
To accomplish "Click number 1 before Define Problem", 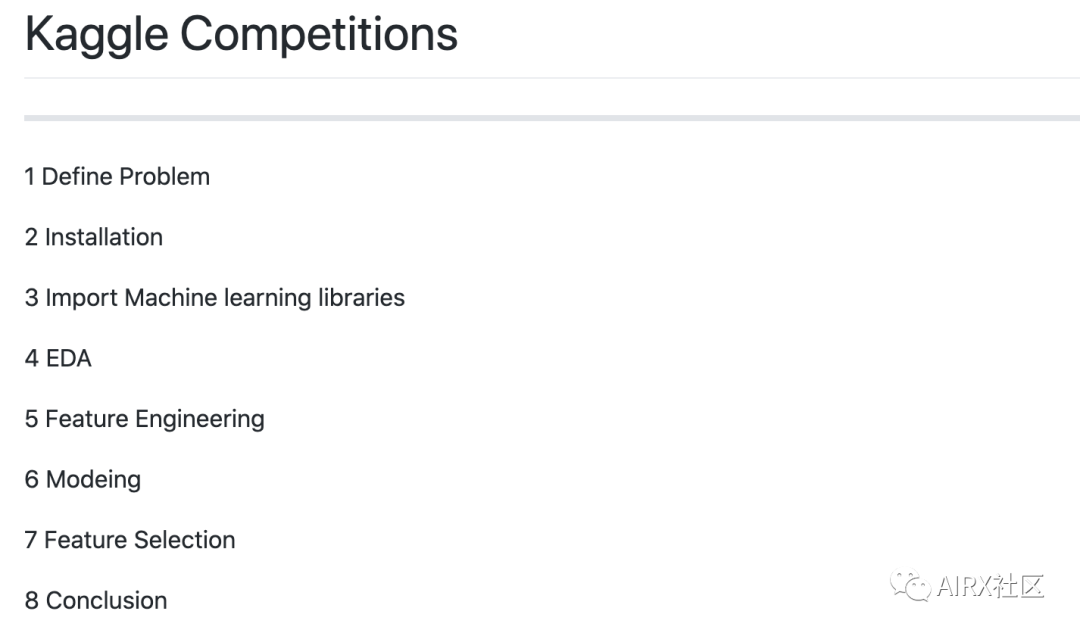I will pyautogui.click(x=30, y=176).
